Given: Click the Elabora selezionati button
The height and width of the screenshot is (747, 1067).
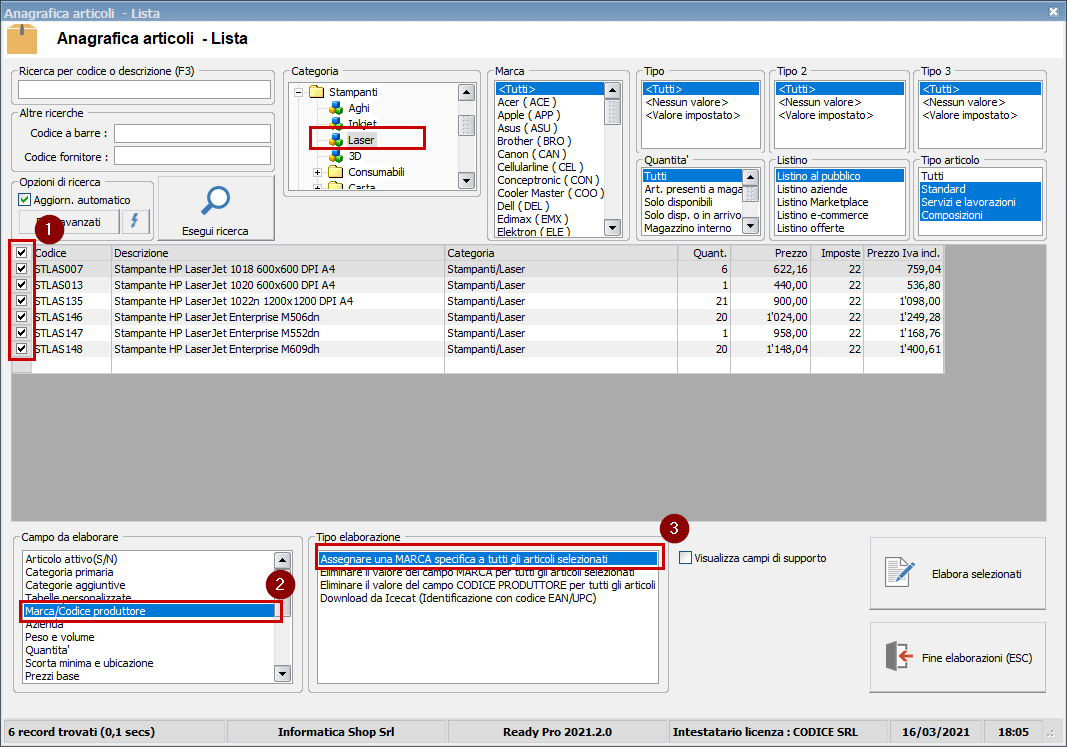Looking at the screenshot, I should pos(957,574).
